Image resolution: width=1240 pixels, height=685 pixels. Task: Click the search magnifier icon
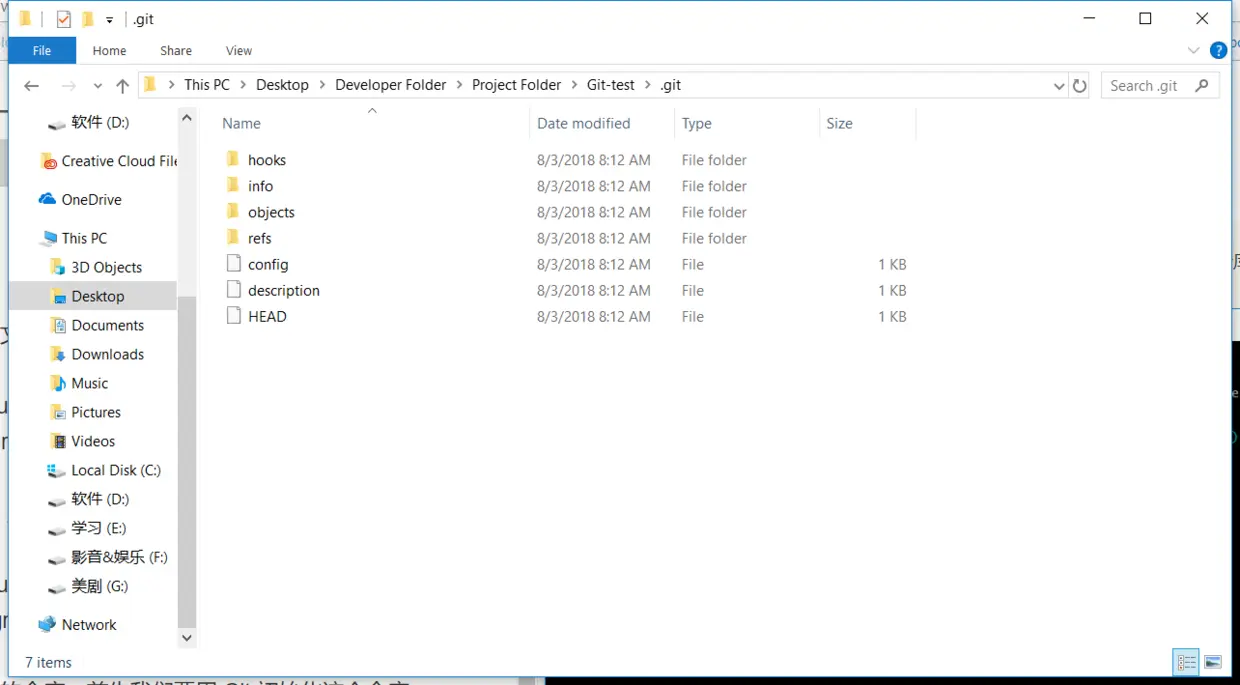tap(1201, 86)
